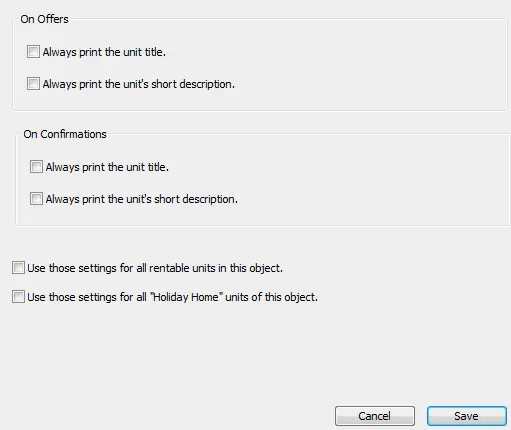Tick the unit title checkbox under On Confirmations
511x430 pixels.
pos(36,167)
